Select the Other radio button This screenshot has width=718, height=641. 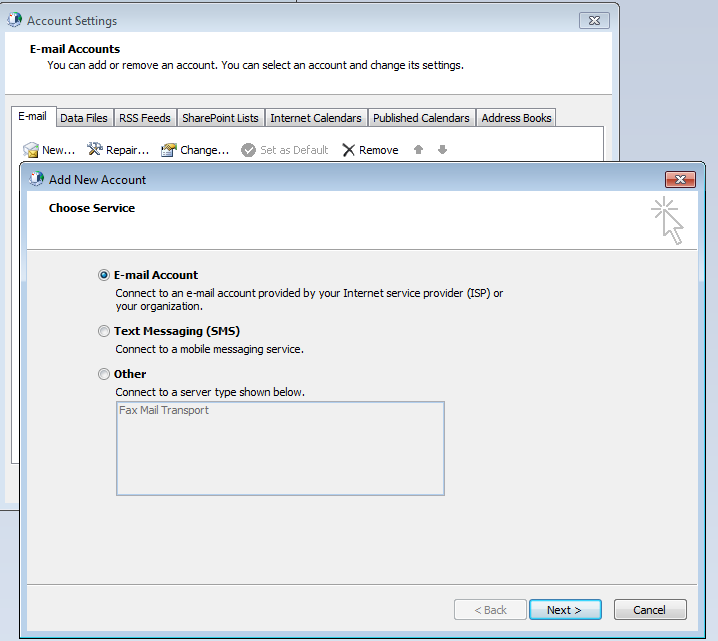click(104, 374)
